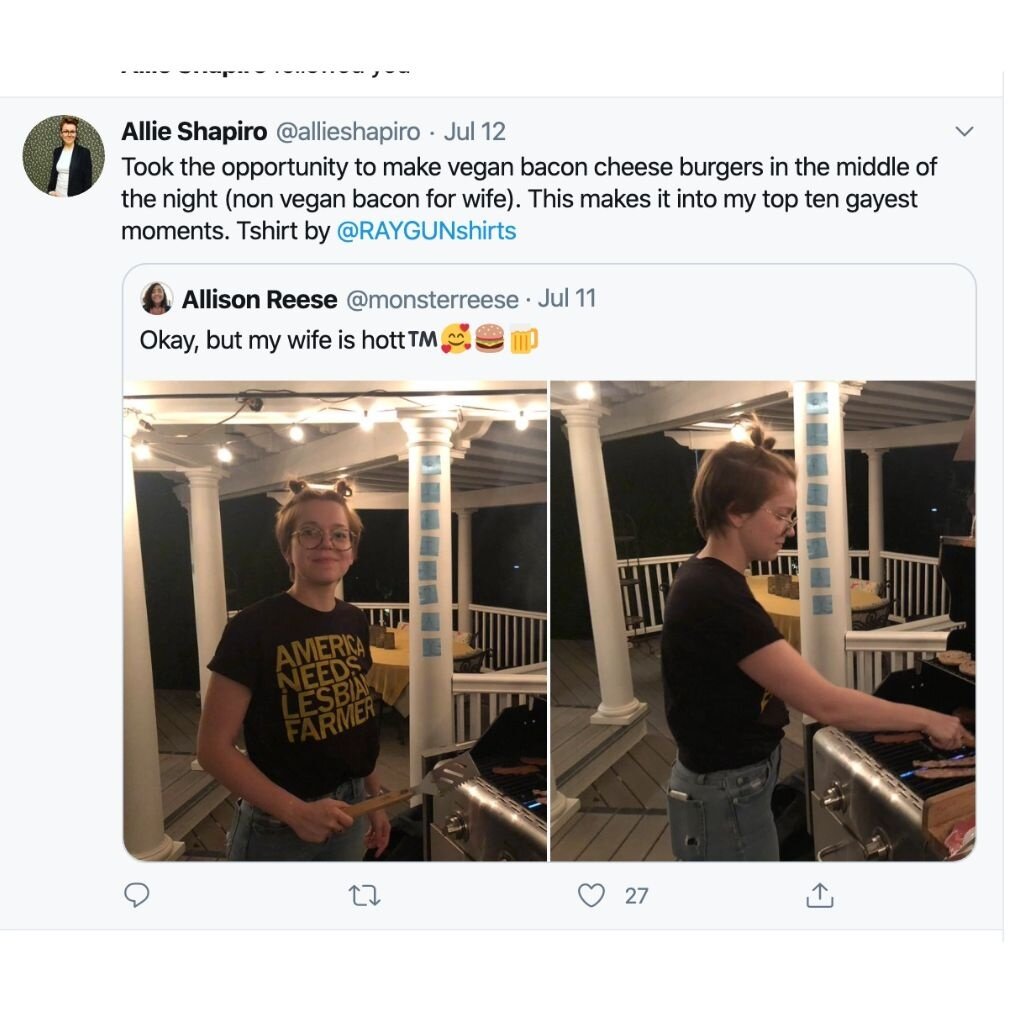Like the tweet with the heart icon
The width and height of the screenshot is (1024, 1024).
point(592,895)
